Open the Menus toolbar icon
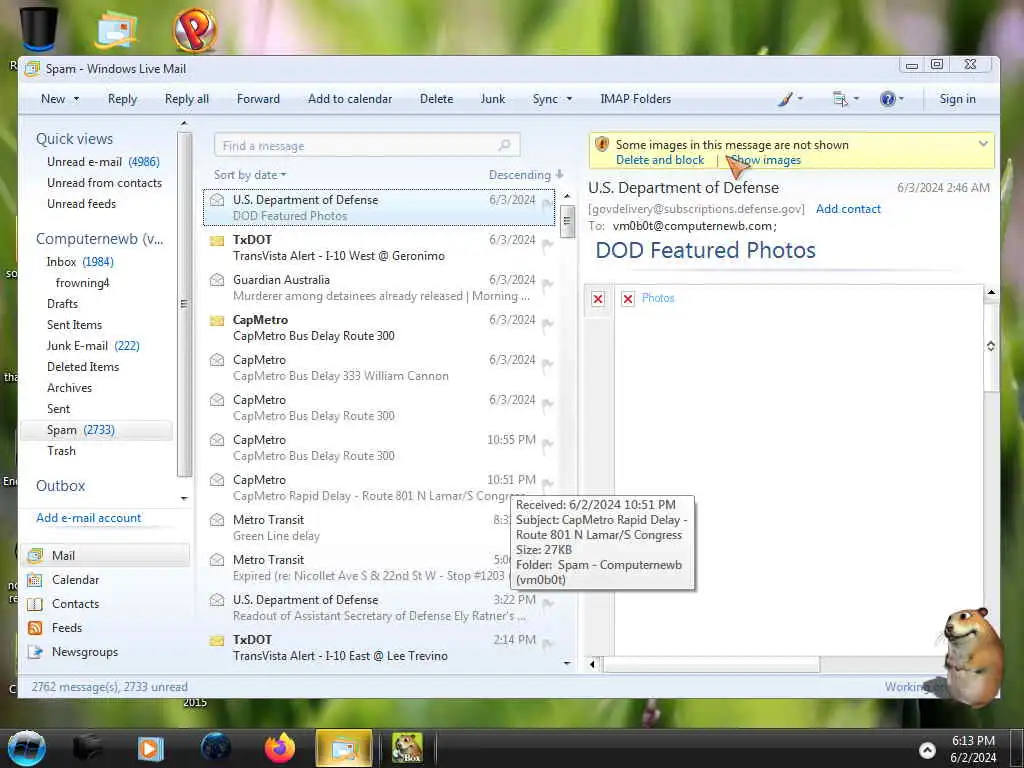 point(840,99)
